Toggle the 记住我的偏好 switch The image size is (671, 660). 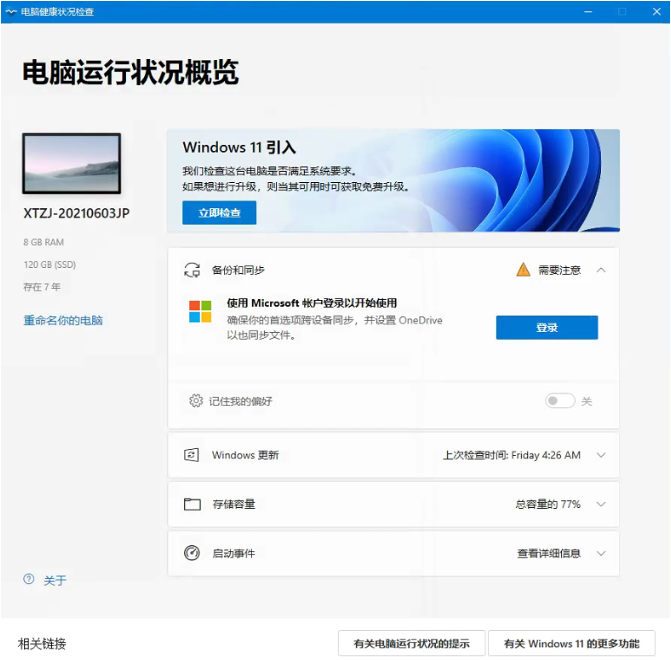[x=560, y=401]
